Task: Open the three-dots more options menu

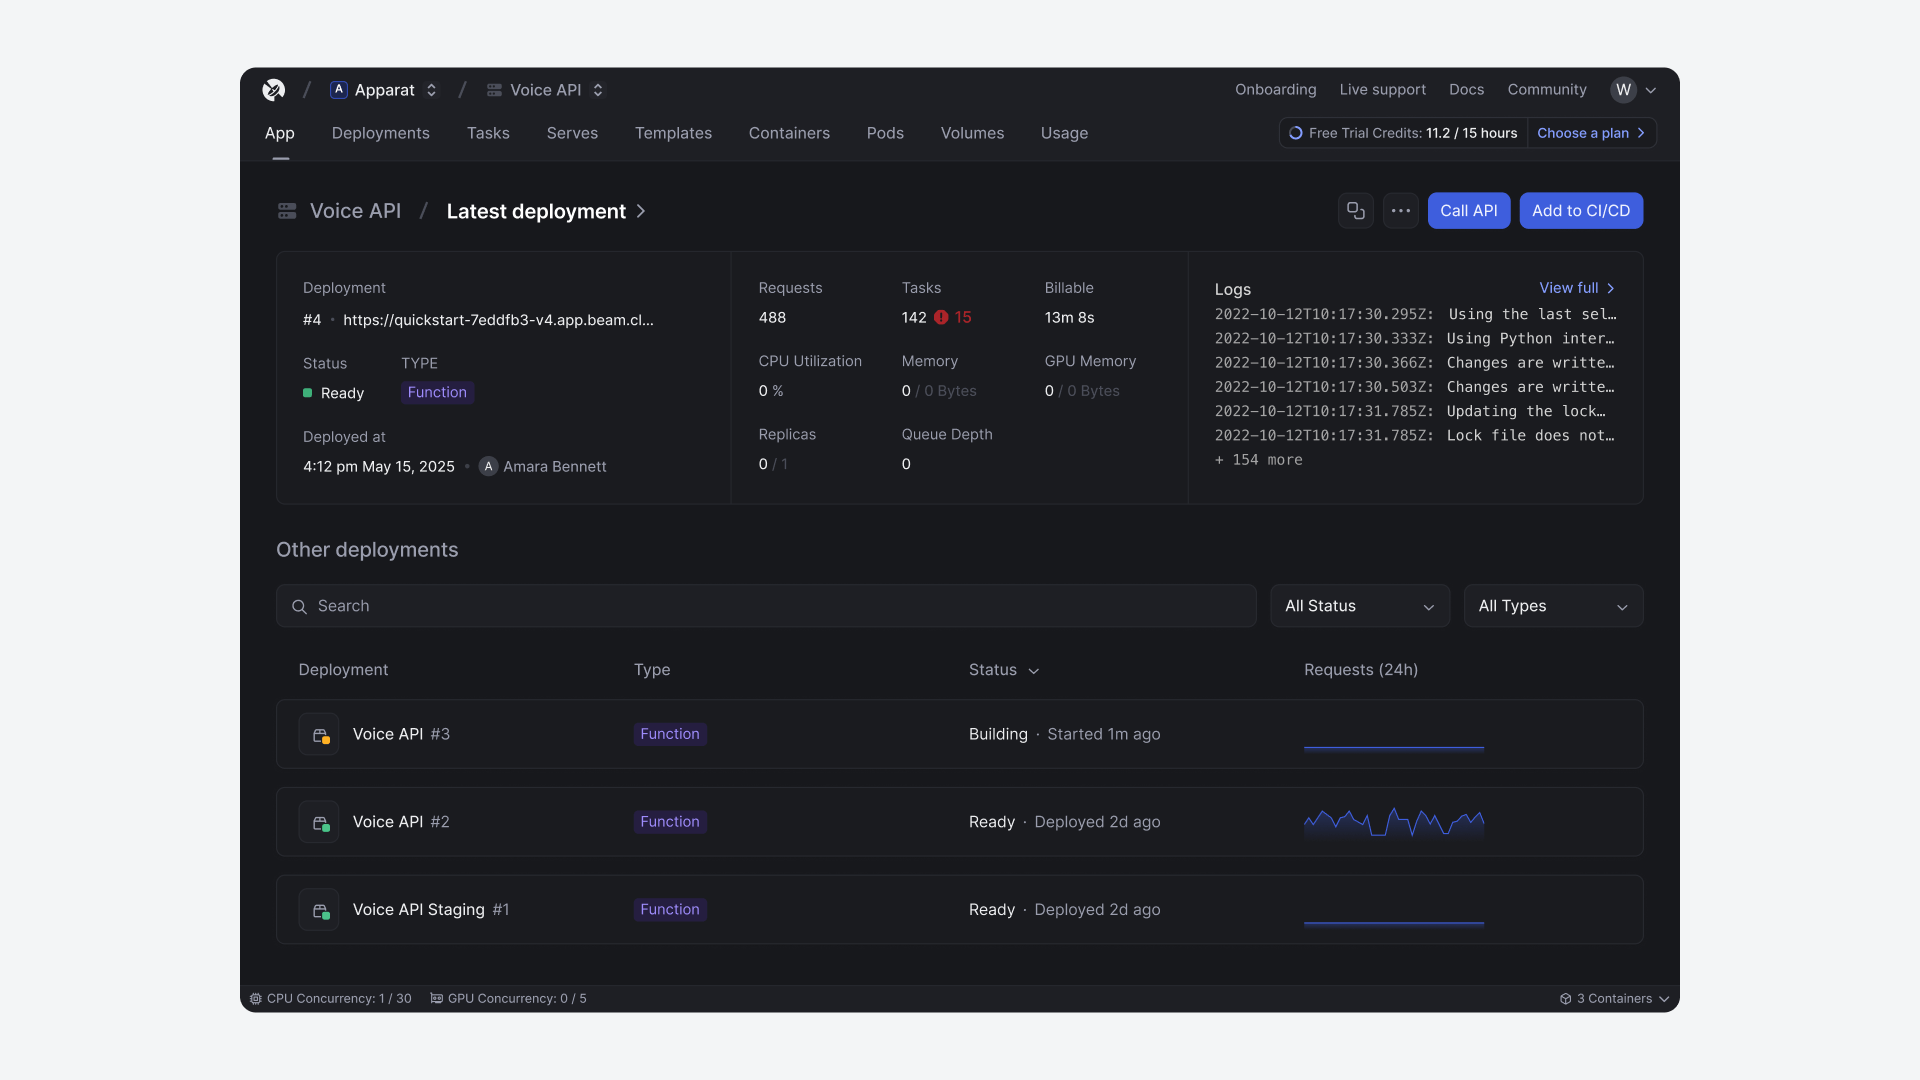Action: pos(1401,211)
